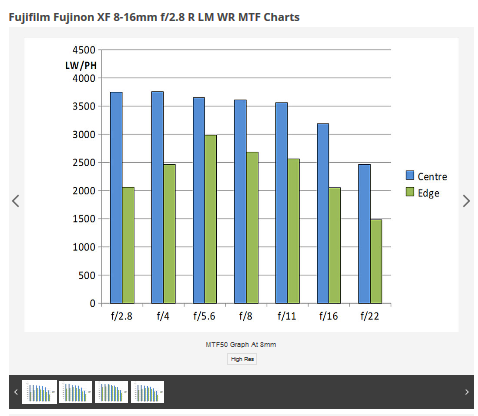Move the thumbnail strip right with its arrow
This screenshot has height=416, width=478.
click(x=467, y=392)
